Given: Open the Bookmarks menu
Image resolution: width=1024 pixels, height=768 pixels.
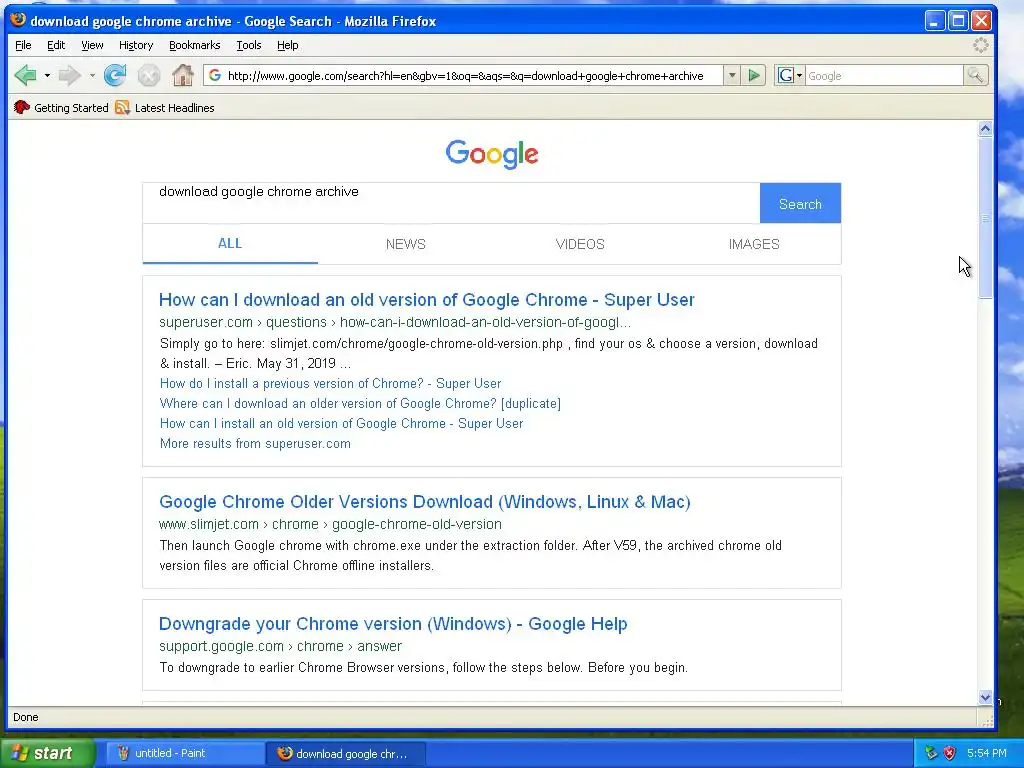Looking at the screenshot, I should 195,45.
